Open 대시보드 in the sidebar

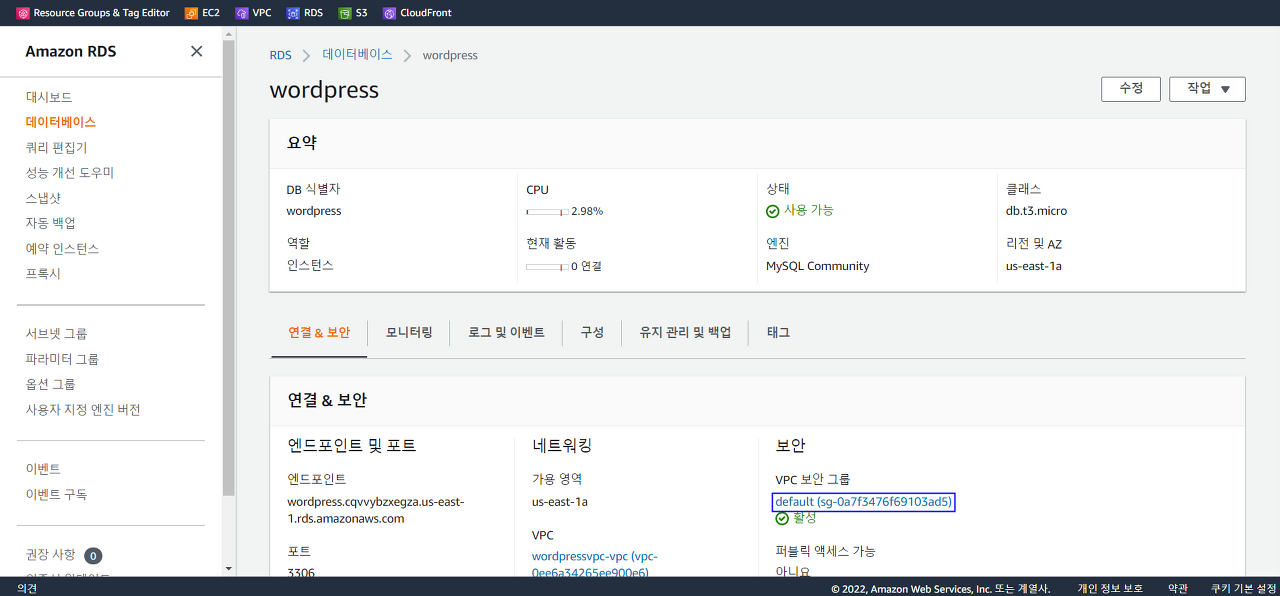pos(49,97)
